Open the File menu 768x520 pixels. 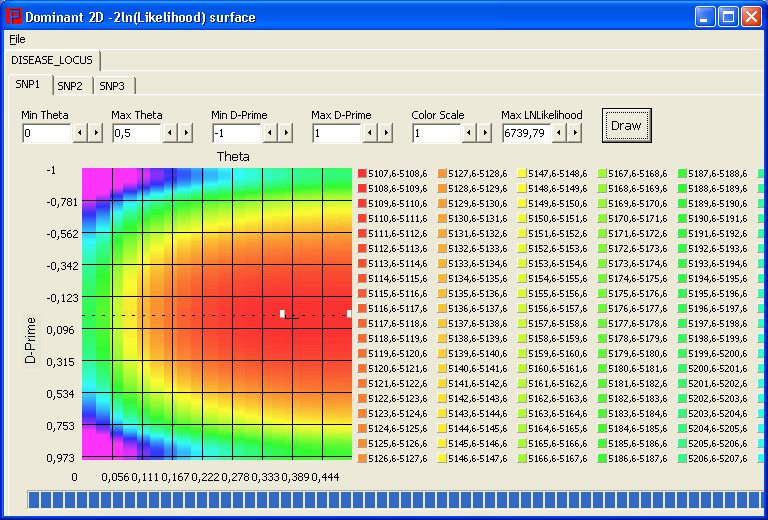[17, 39]
